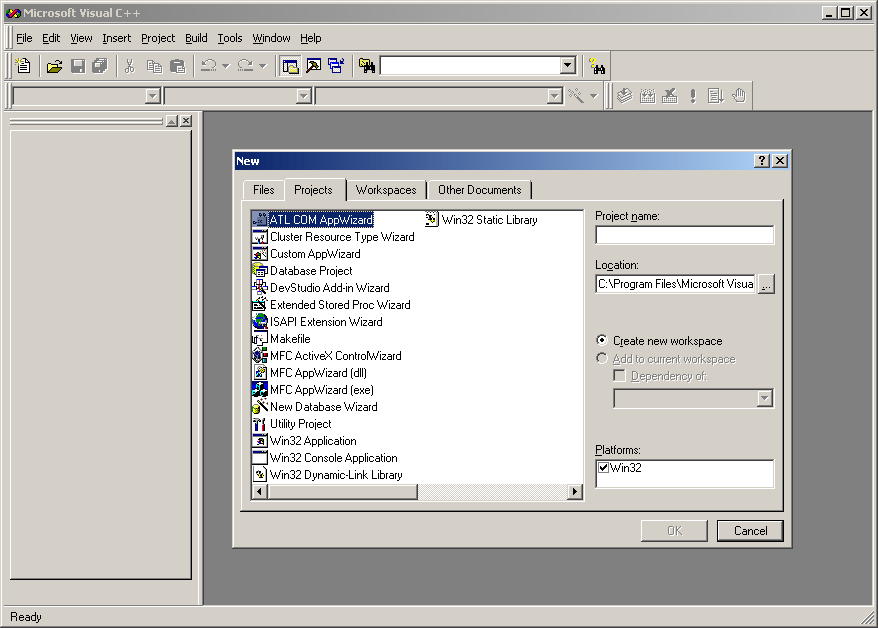This screenshot has height=628, width=878.
Task: Close the docked workspace pane
Action: point(186,121)
